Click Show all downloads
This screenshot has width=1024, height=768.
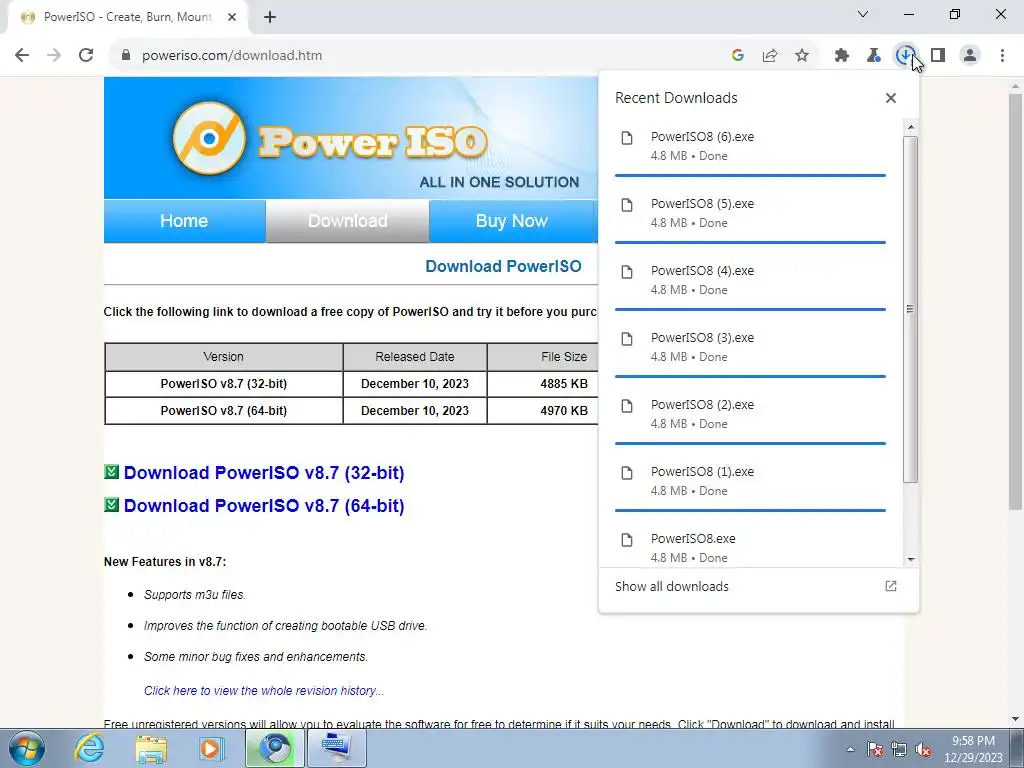pos(672,586)
